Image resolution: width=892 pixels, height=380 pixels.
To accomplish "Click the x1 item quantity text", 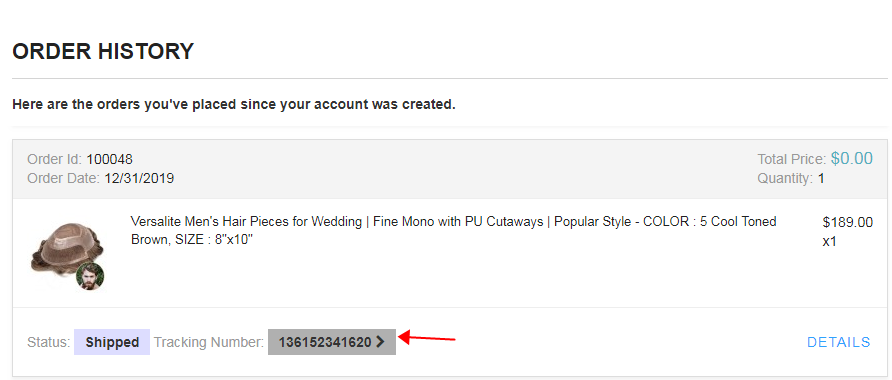I will tap(829, 241).
